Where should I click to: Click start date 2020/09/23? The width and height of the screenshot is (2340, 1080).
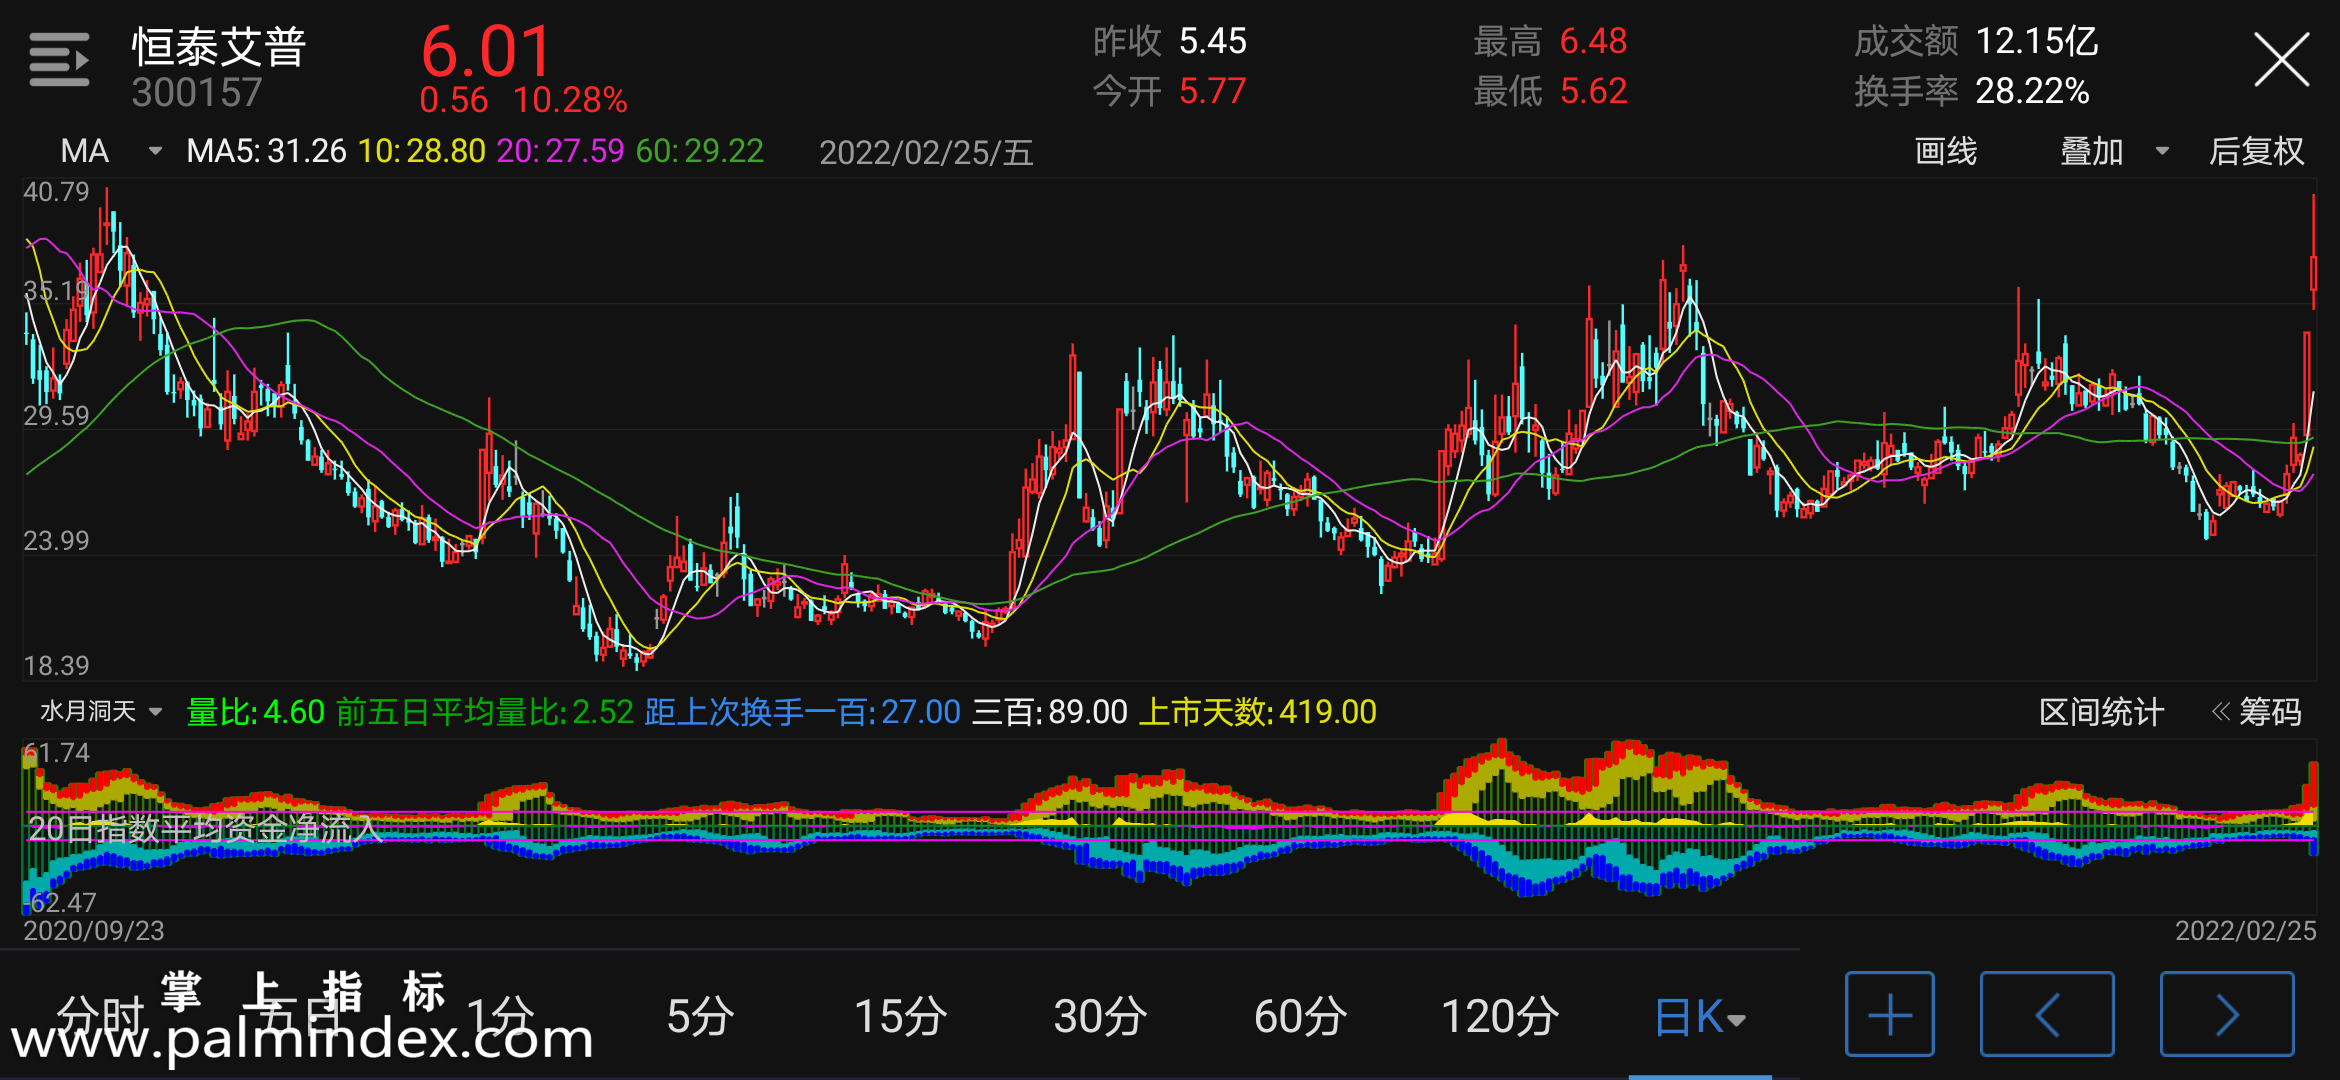[94, 931]
